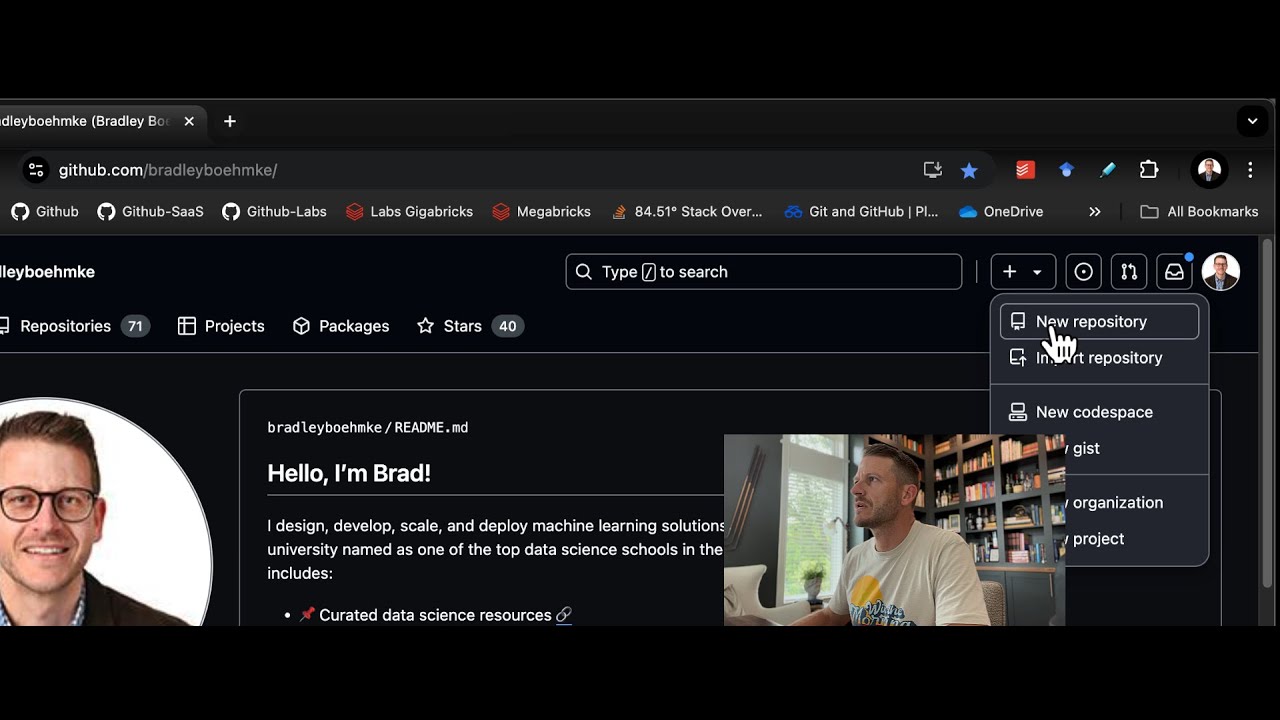
Task: Open a new browser tab
Action: [x=230, y=121]
